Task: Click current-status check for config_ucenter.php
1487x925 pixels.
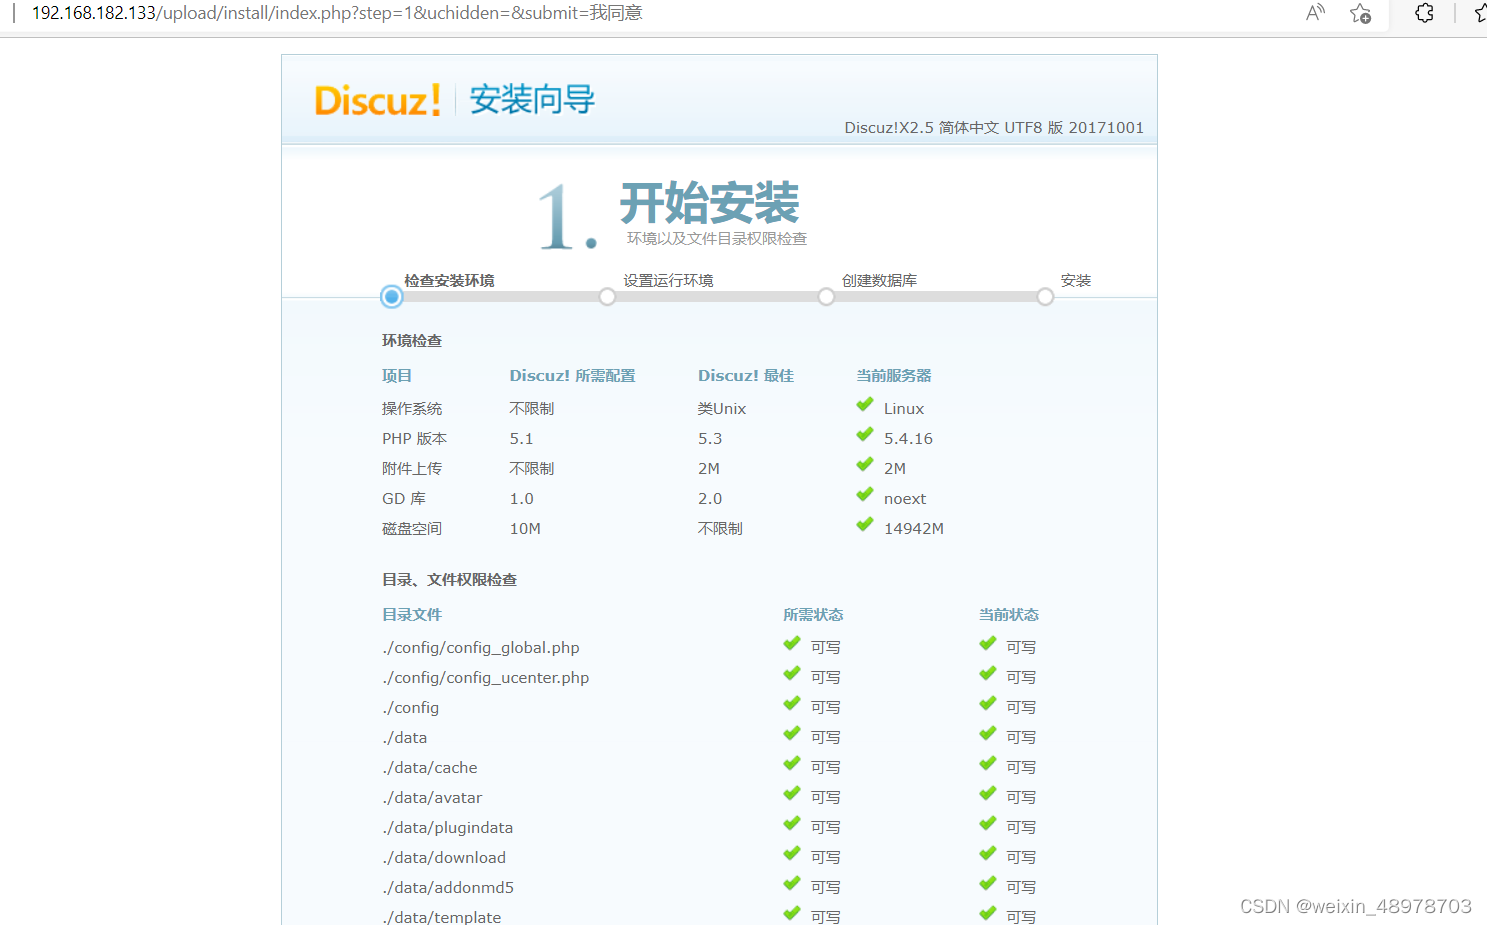Action: (988, 674)
